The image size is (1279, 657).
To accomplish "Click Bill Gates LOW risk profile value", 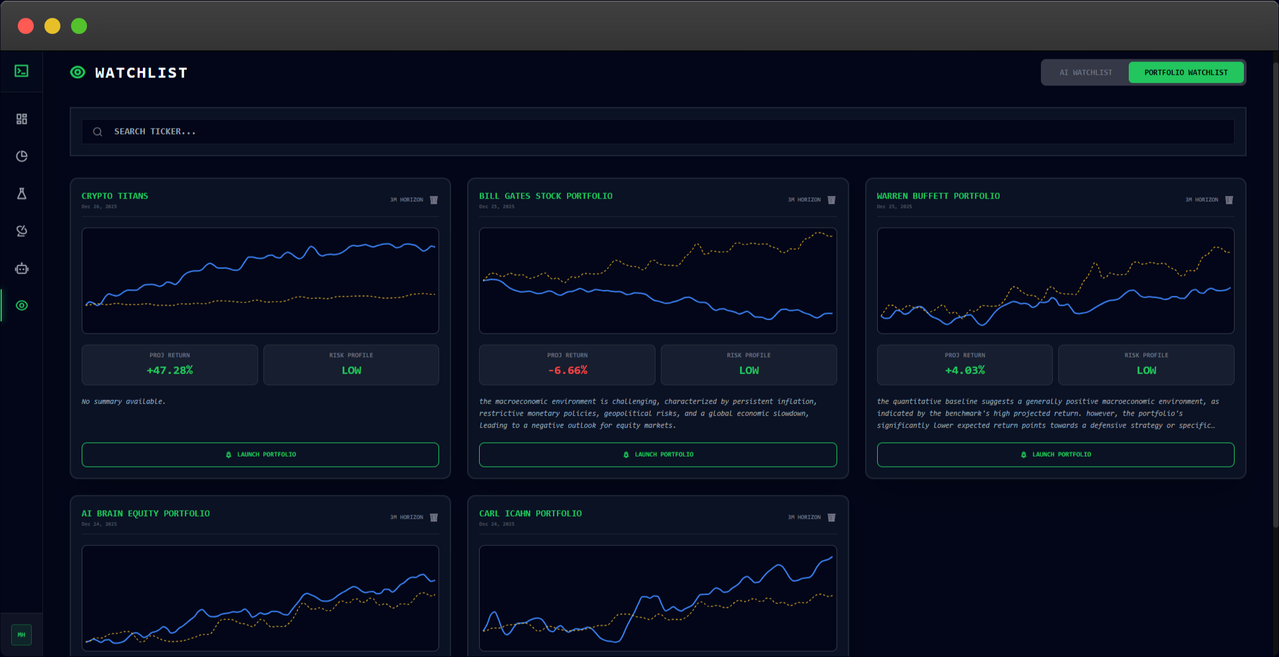I will [x=749, y=370].
